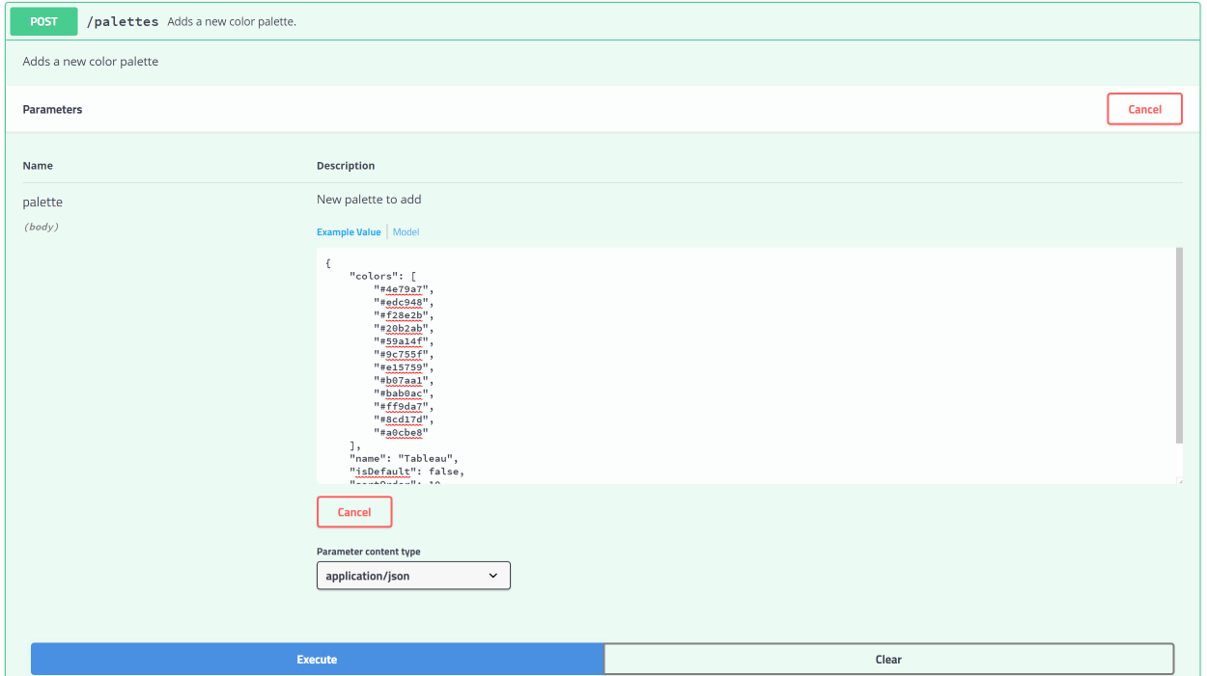Click the "#a0cbe8" color value
The width and height of the screenshot is (1207, 676).
[401, 432]
